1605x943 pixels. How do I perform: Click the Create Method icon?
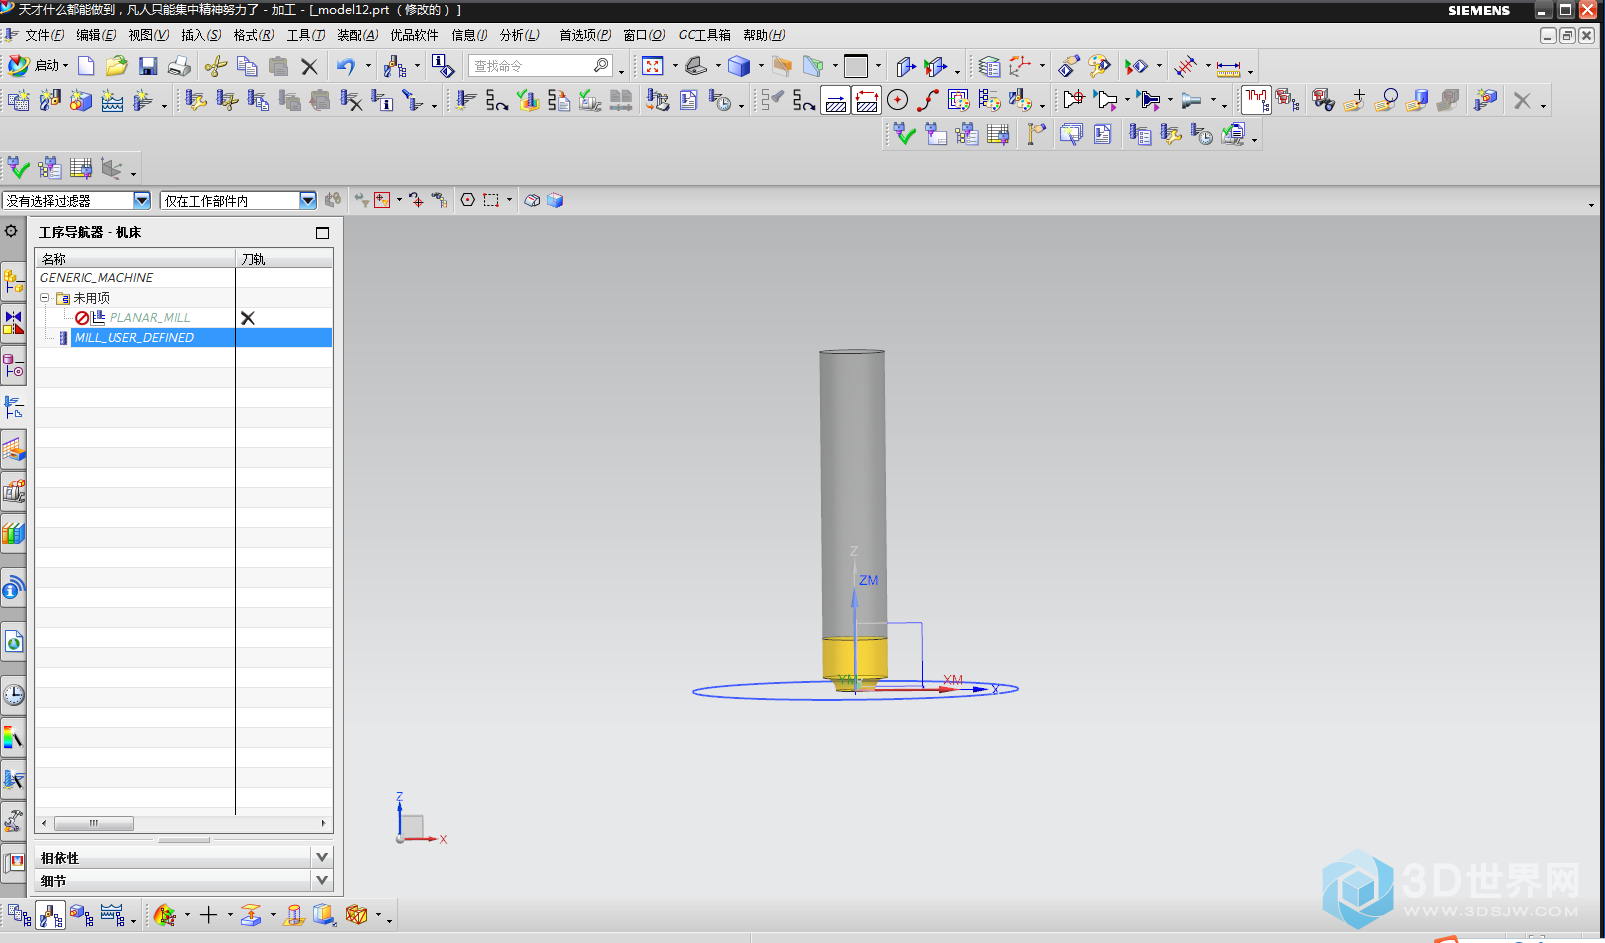112,100
